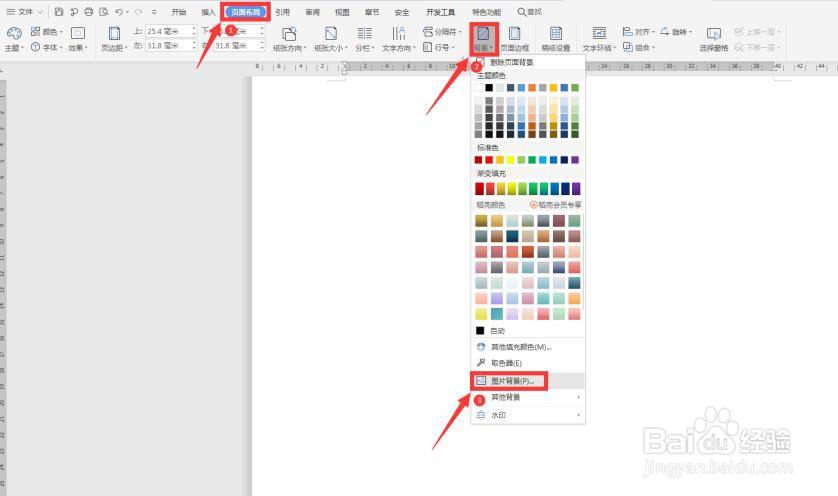This screenshot has height=496, width=838.
Task: Click the 选择窗格 selection pane button
Action: pyautogui.click(x=713, y=40)
